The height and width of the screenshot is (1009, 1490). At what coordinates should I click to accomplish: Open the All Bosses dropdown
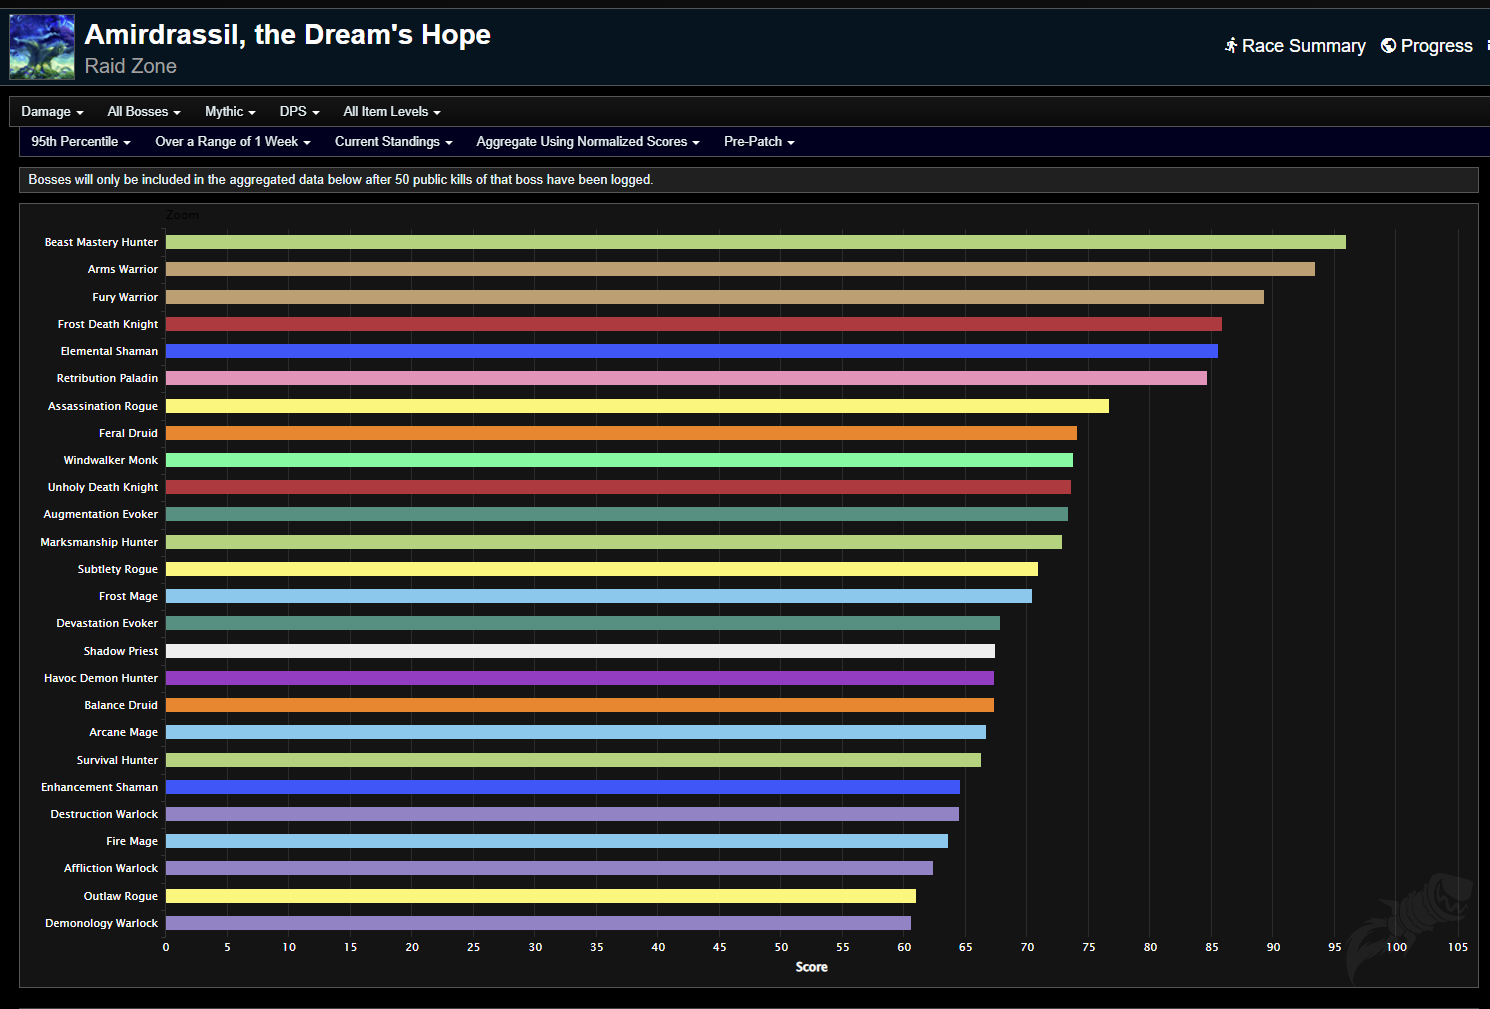(143, 111)
